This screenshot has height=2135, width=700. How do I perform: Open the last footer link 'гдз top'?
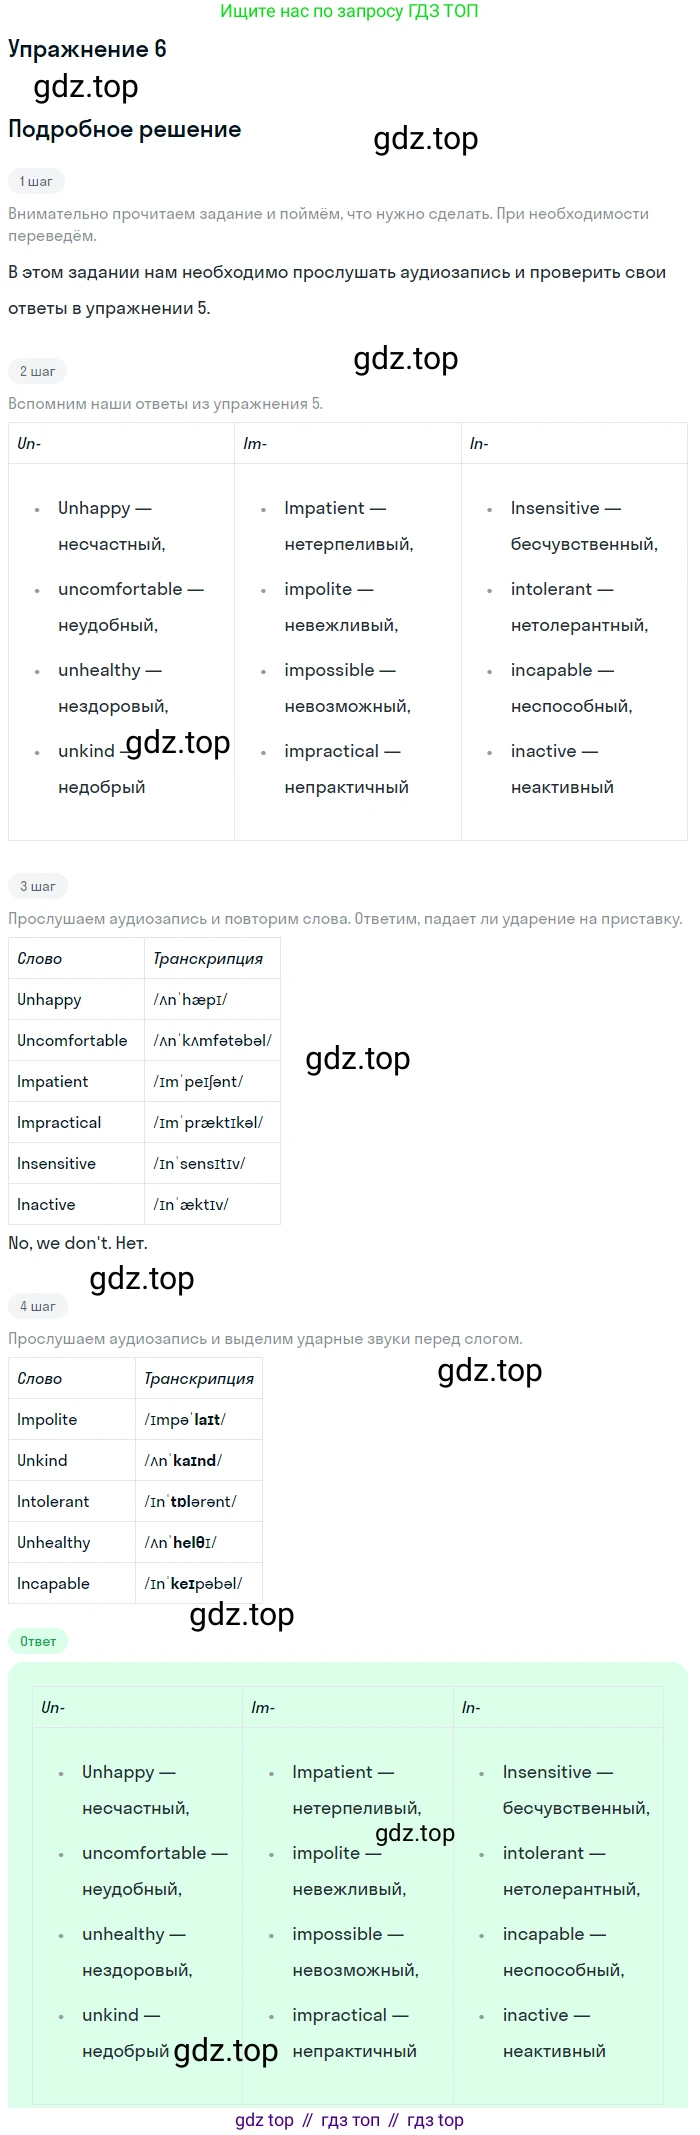[435, 2120]
